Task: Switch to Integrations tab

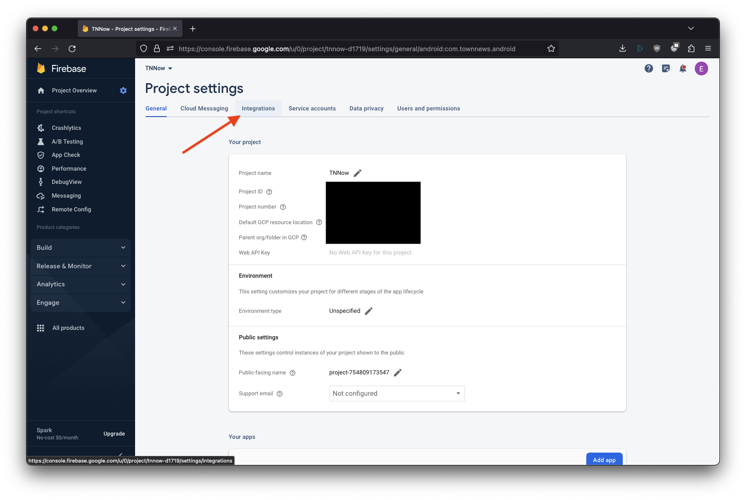Action: [x=258, y=108]
